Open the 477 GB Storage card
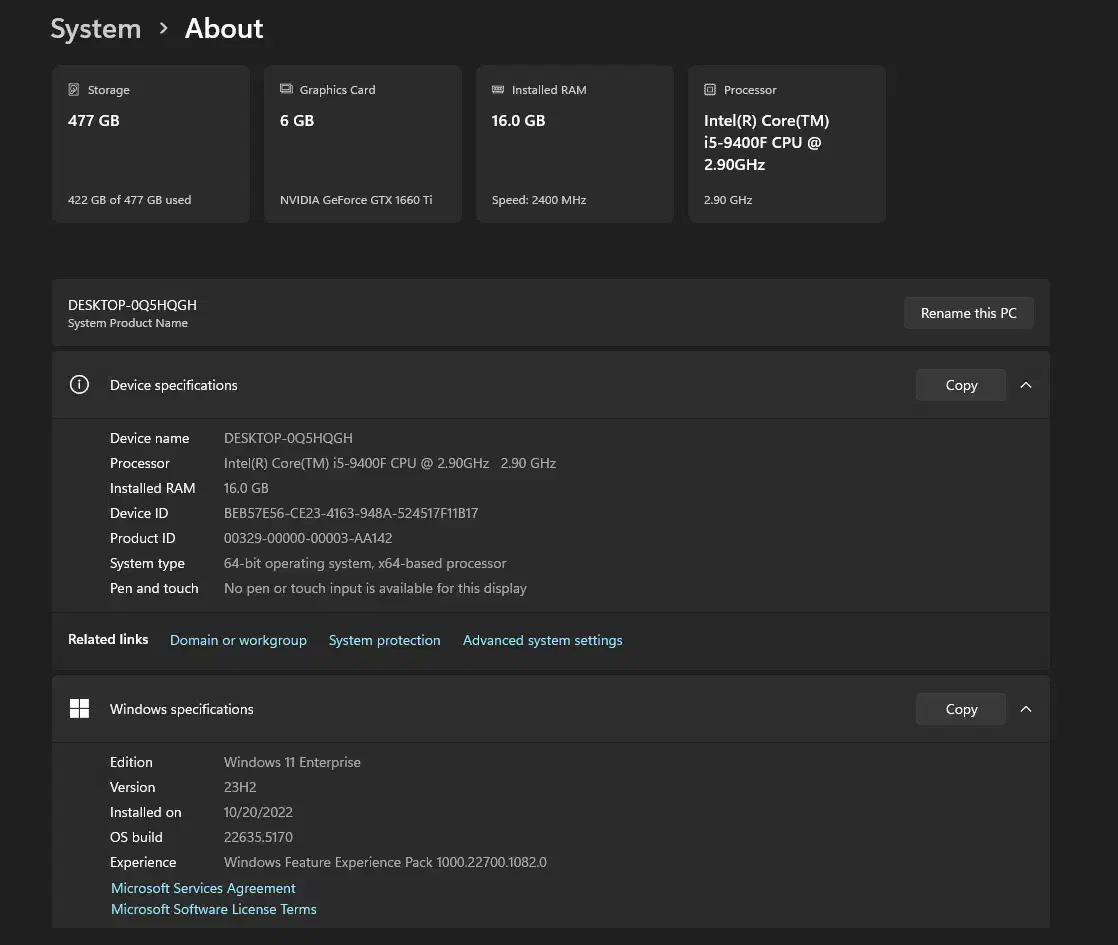Image resolution: width=1118 pixels, height=945 pixels. (x=150, y=145)
